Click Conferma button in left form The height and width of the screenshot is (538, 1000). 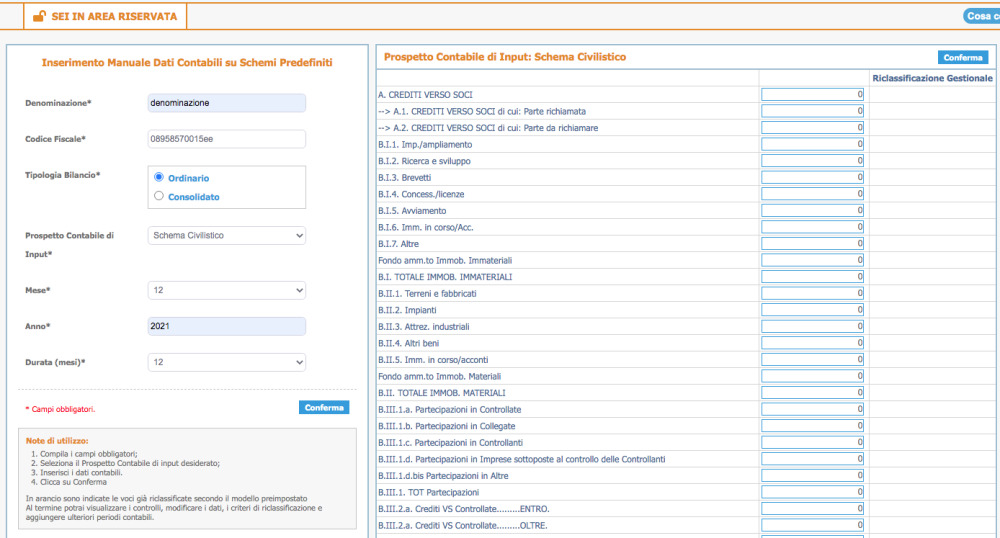(x=324, y=407)
